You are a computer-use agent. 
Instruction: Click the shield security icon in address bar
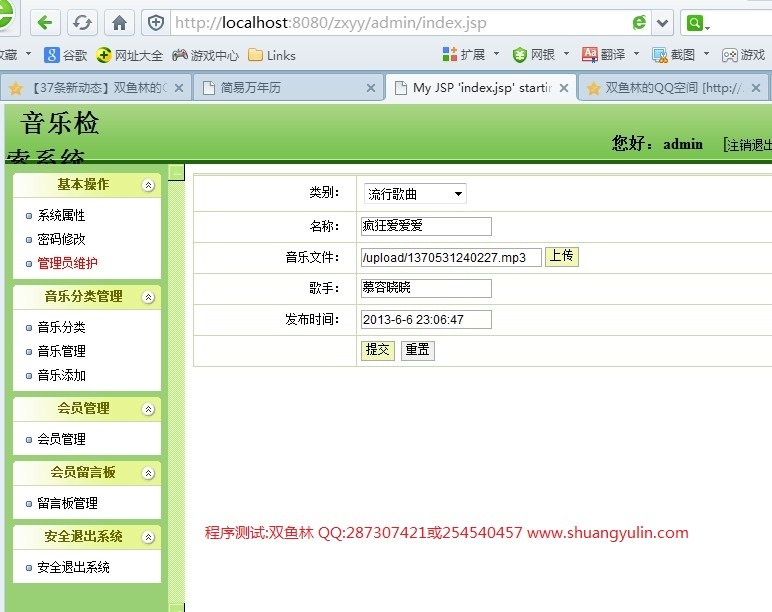tap(156, 23)
